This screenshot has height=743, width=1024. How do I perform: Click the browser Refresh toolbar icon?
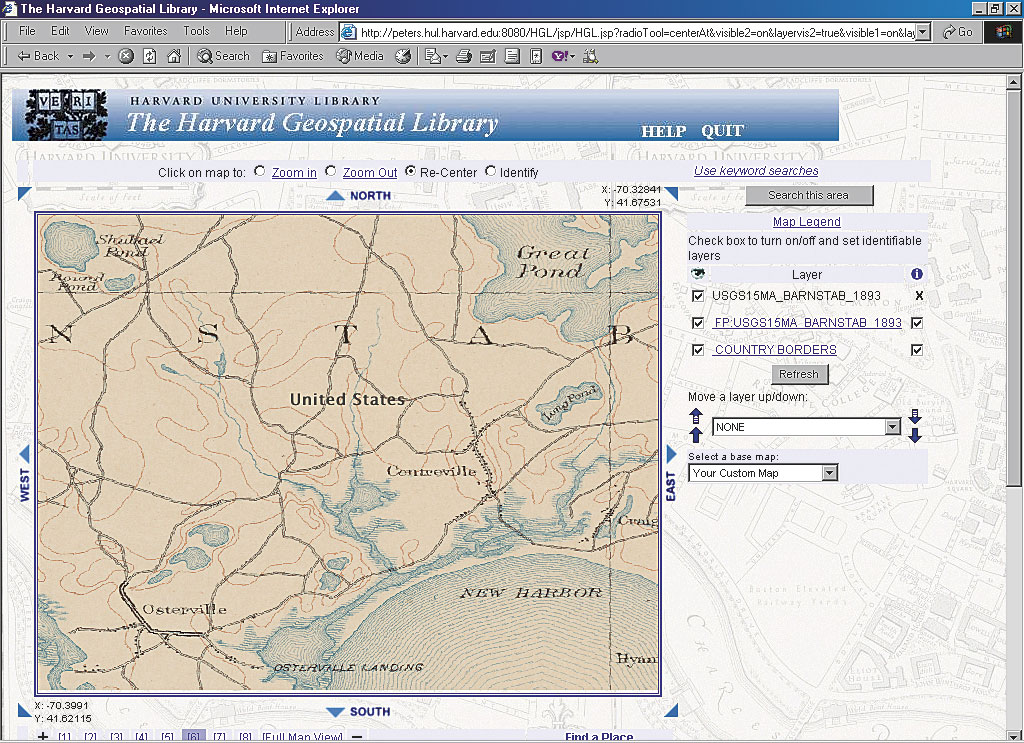pos(150,56)
